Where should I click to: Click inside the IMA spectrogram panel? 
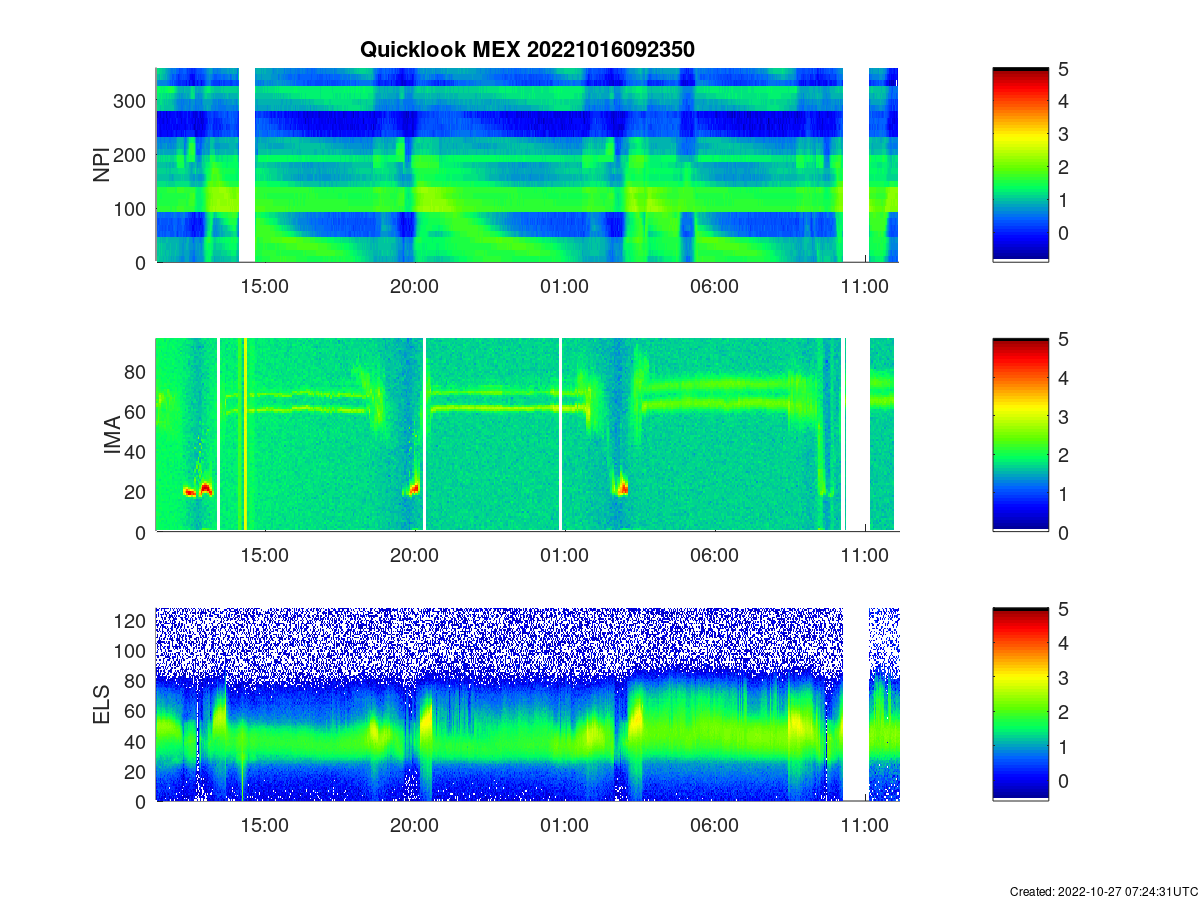tap(527, 435)
